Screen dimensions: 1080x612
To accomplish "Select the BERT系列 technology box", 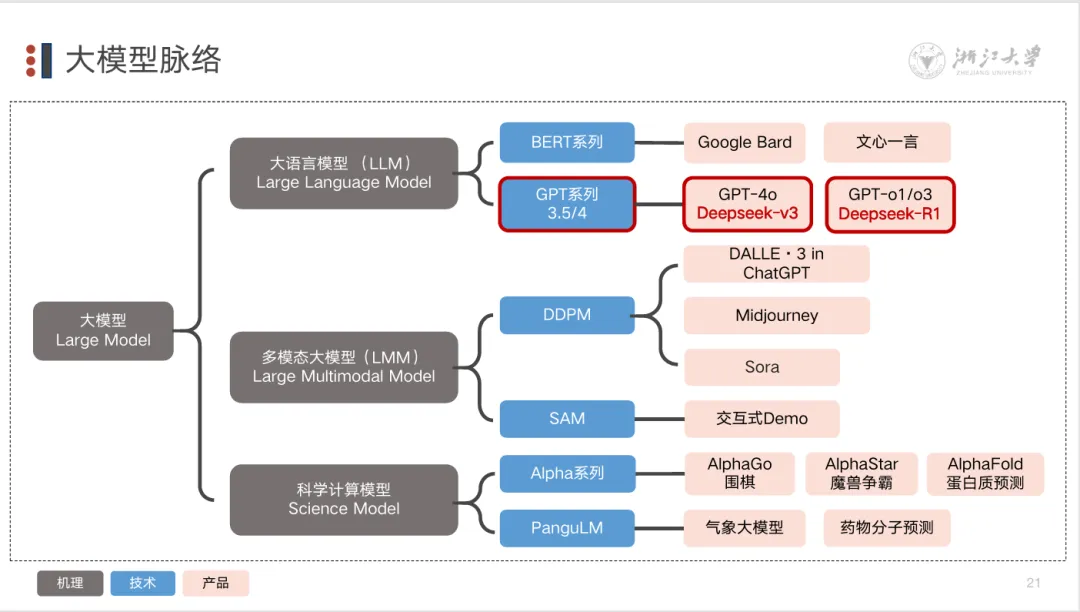I will coord(567,142).
